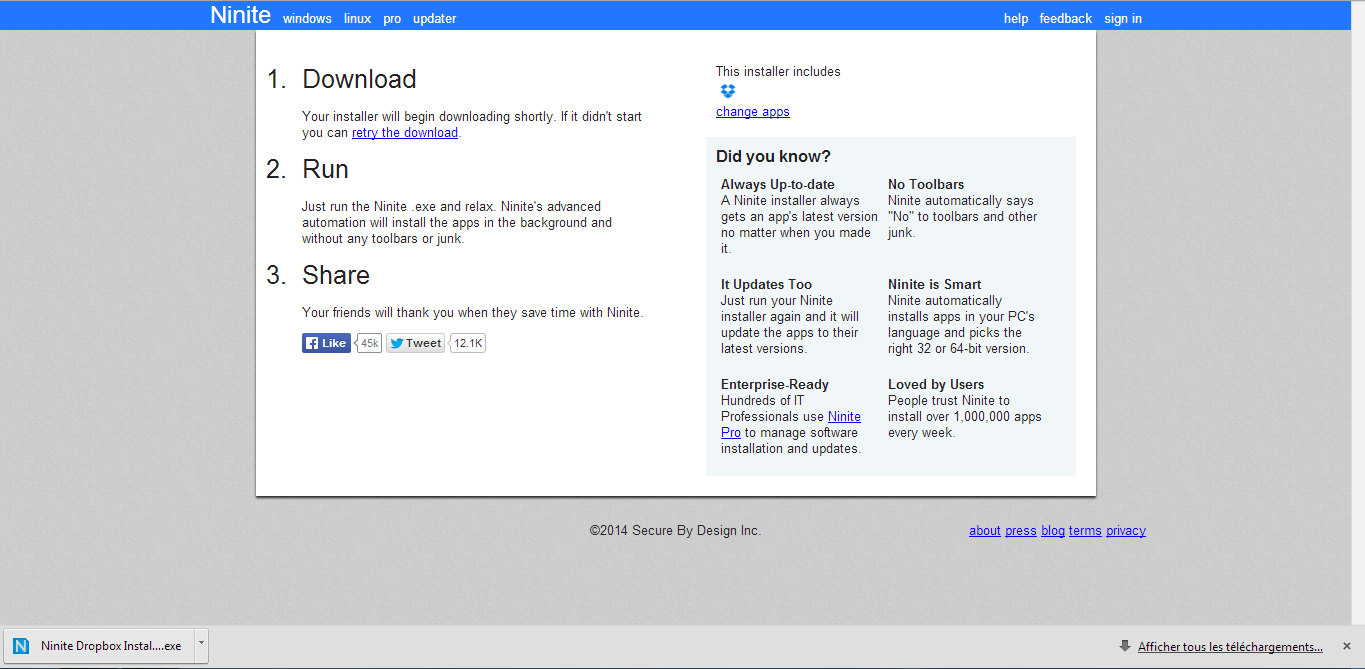
Task: Open the Ninite Dropbox Installer exe download
Action: click(x=100, y=646)
